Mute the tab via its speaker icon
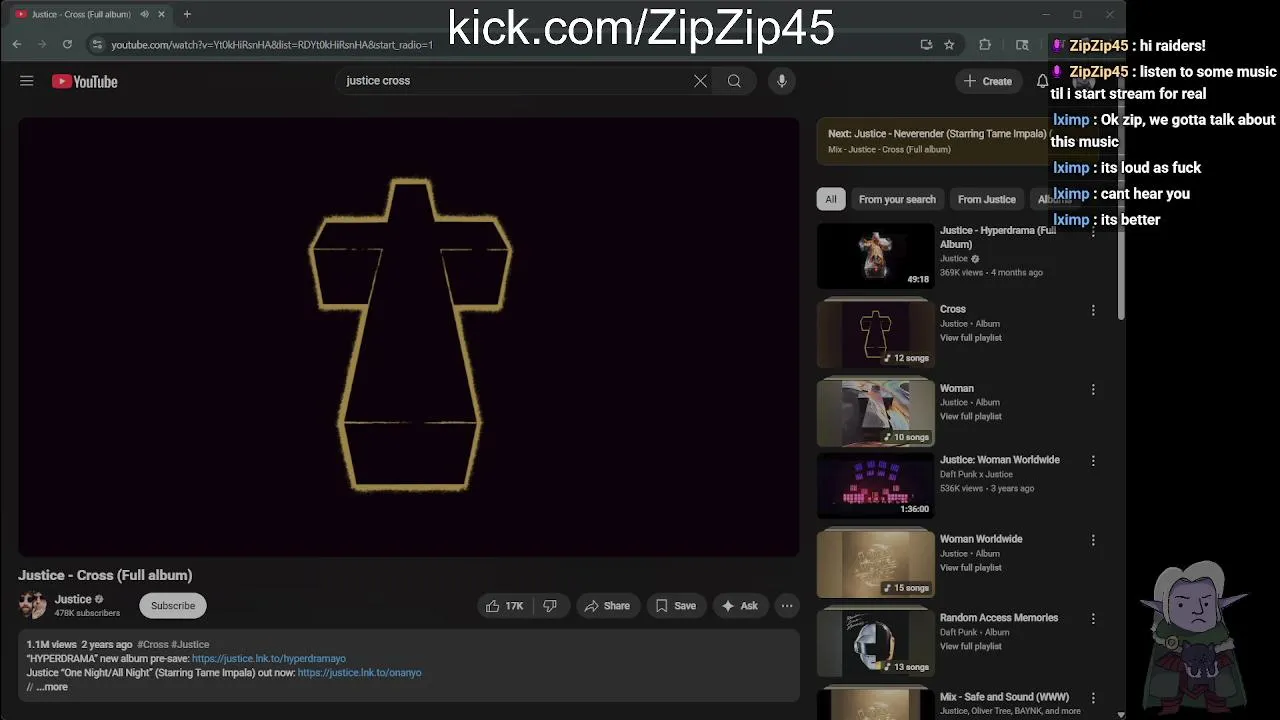The image size is (1280, 720). [x=144, y=14]
